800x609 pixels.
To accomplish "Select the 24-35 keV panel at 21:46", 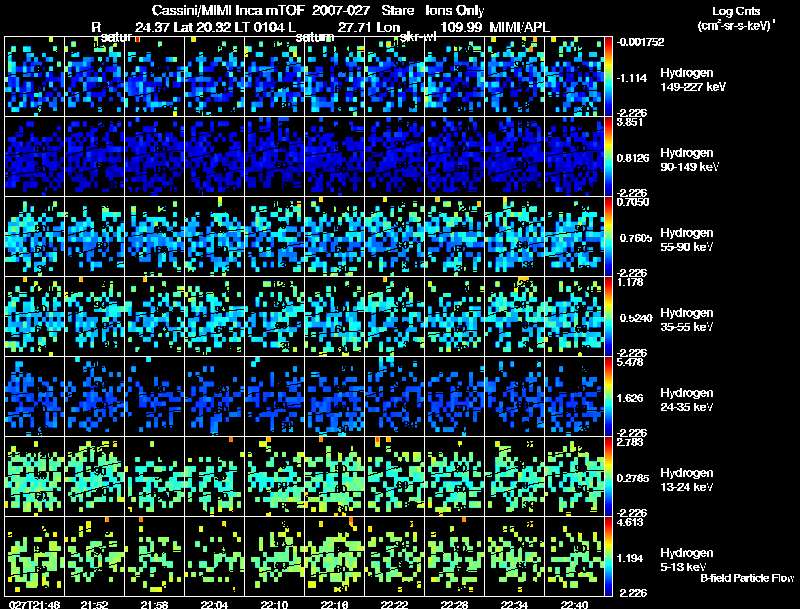I will pyautogui.click(x=34, y=396).
